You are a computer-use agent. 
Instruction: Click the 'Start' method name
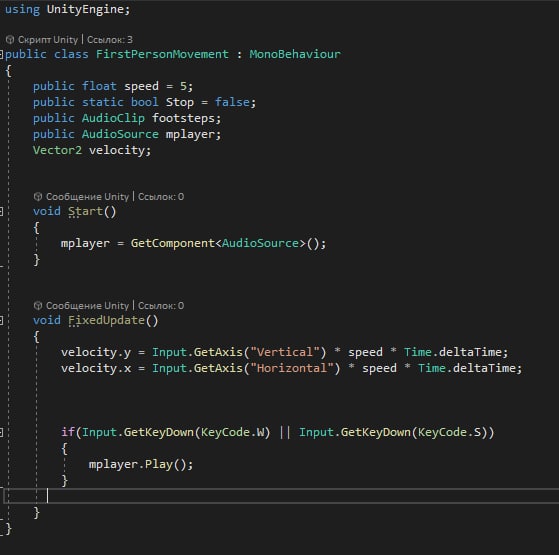86,211
